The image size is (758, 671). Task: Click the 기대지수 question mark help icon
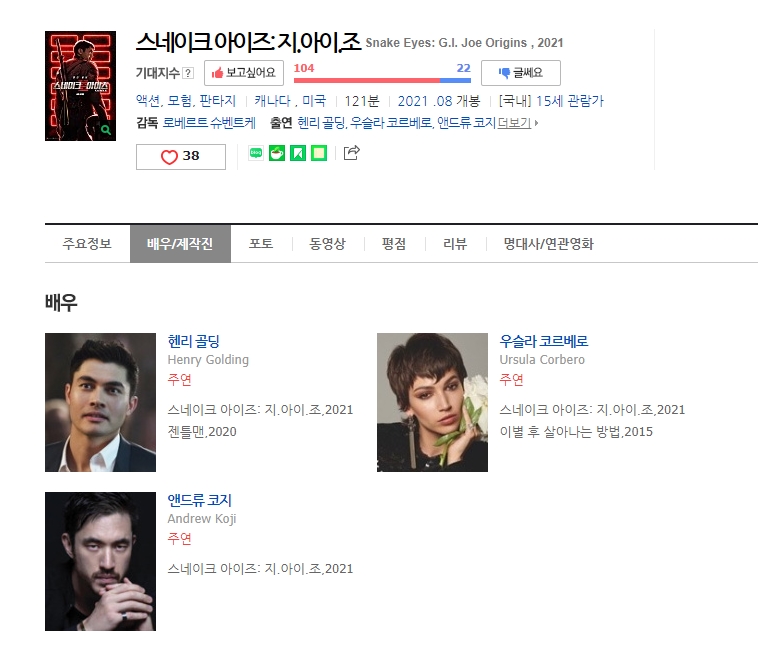tap(188, 73)
